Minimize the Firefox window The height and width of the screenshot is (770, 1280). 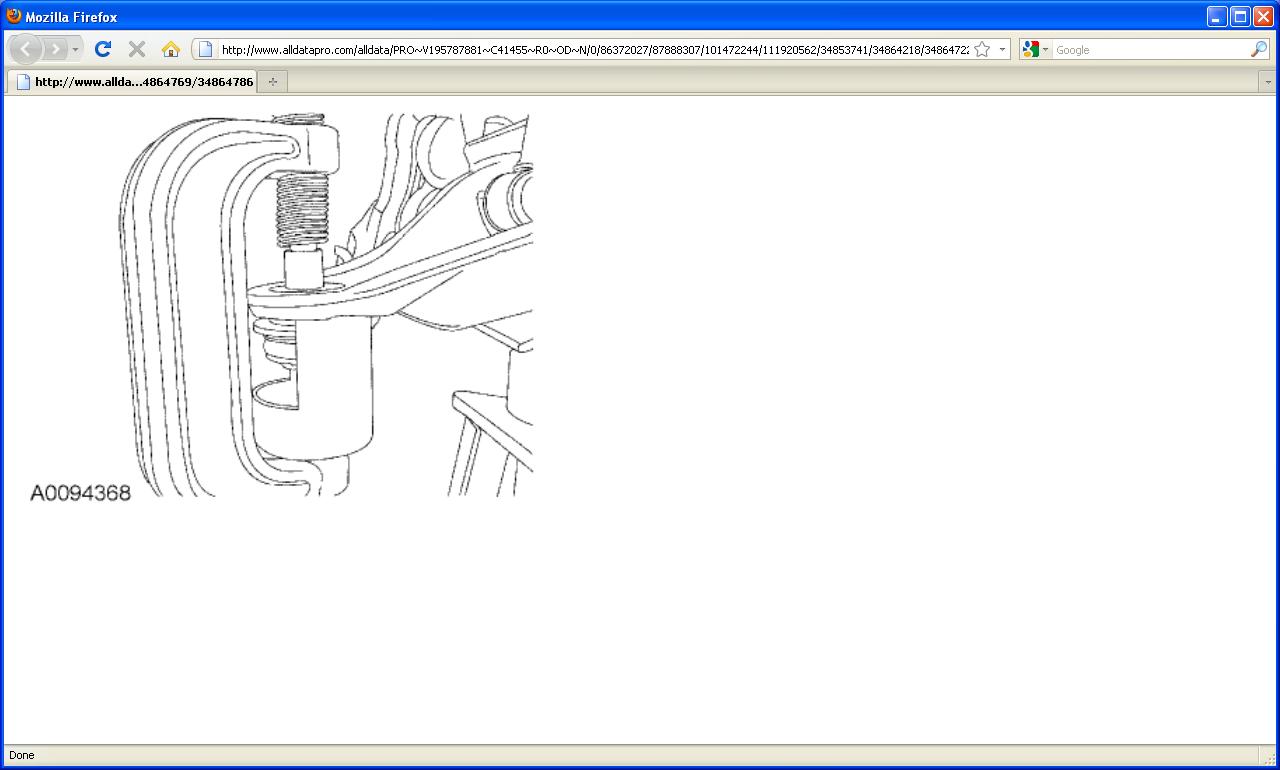(x=1217, y=16)
